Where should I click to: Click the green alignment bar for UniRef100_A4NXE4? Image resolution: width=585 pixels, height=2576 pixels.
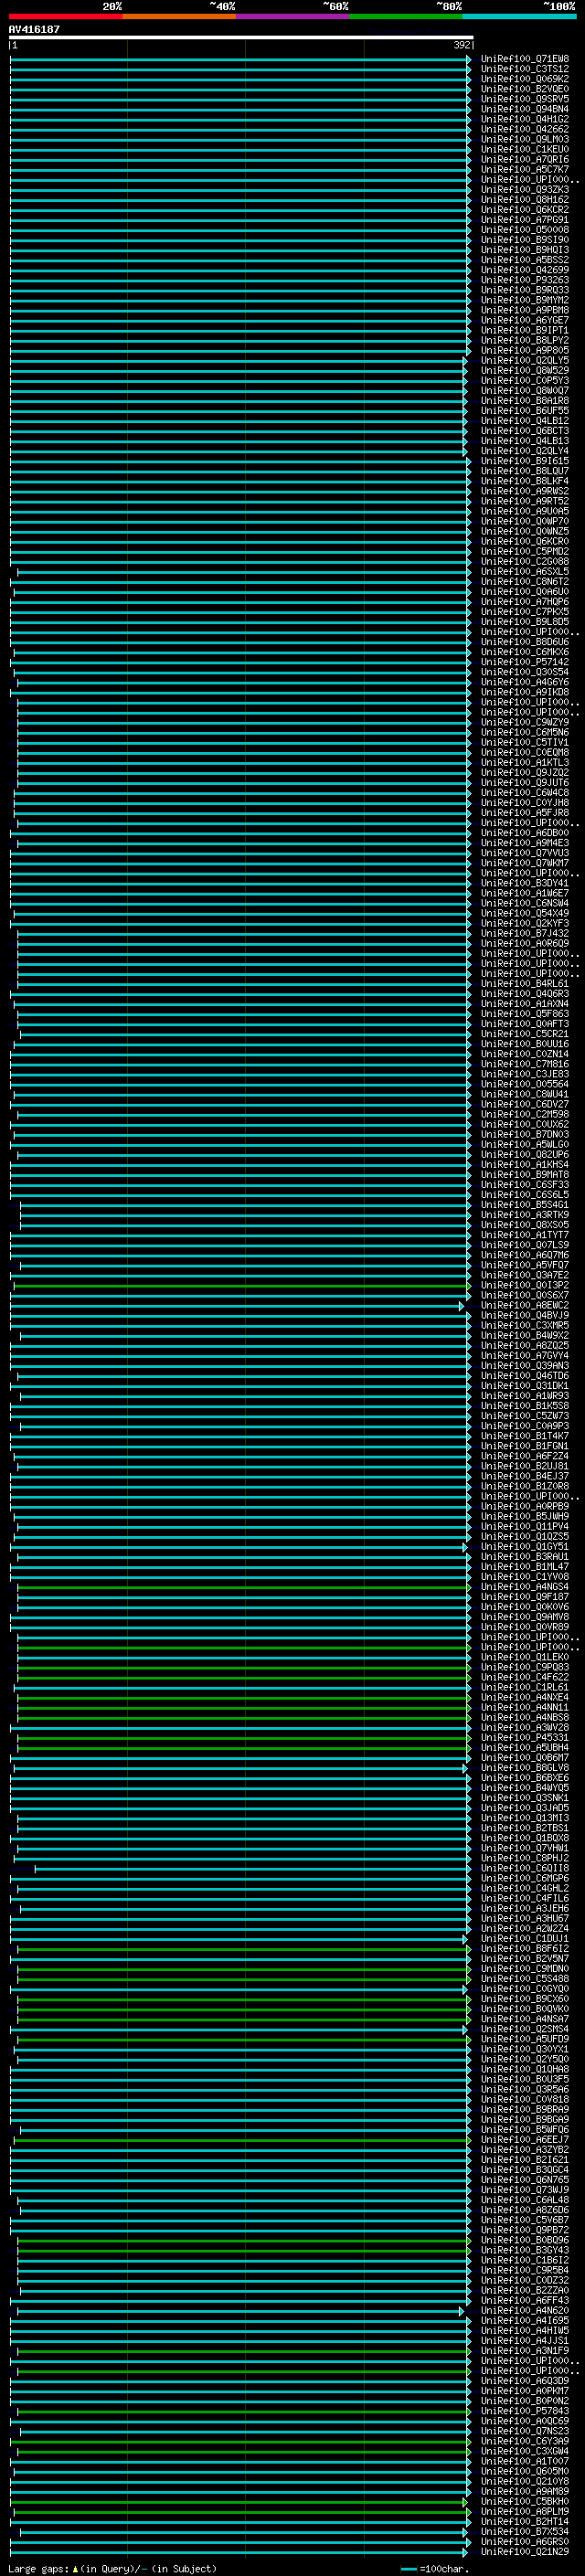point(244,1698)
